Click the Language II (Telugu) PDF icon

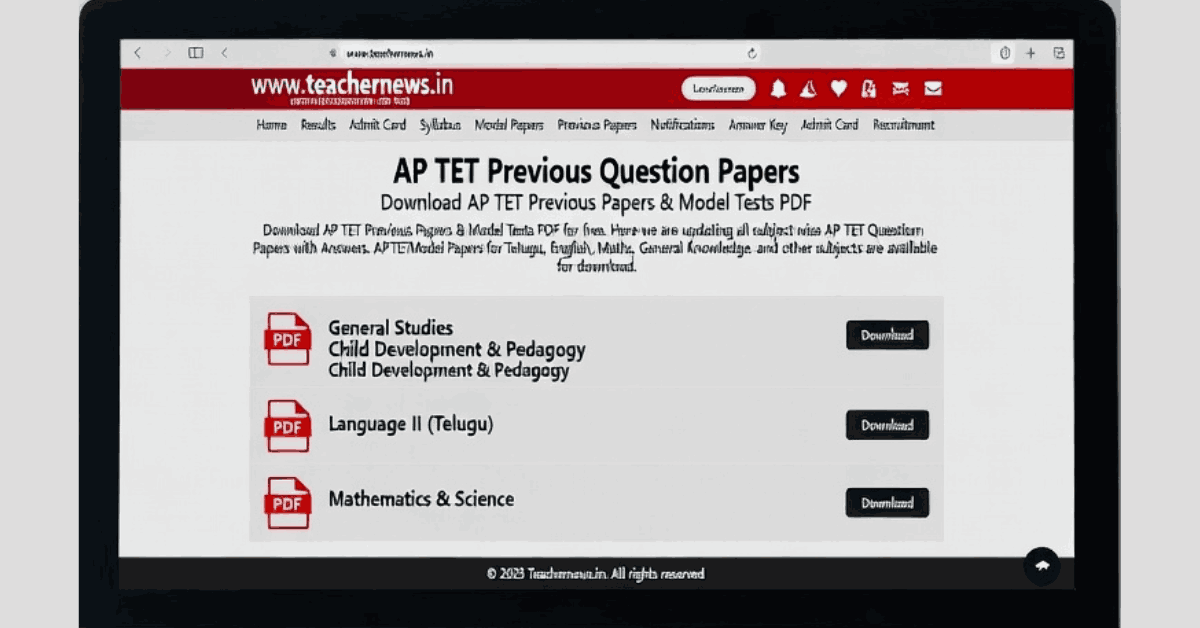287,425
